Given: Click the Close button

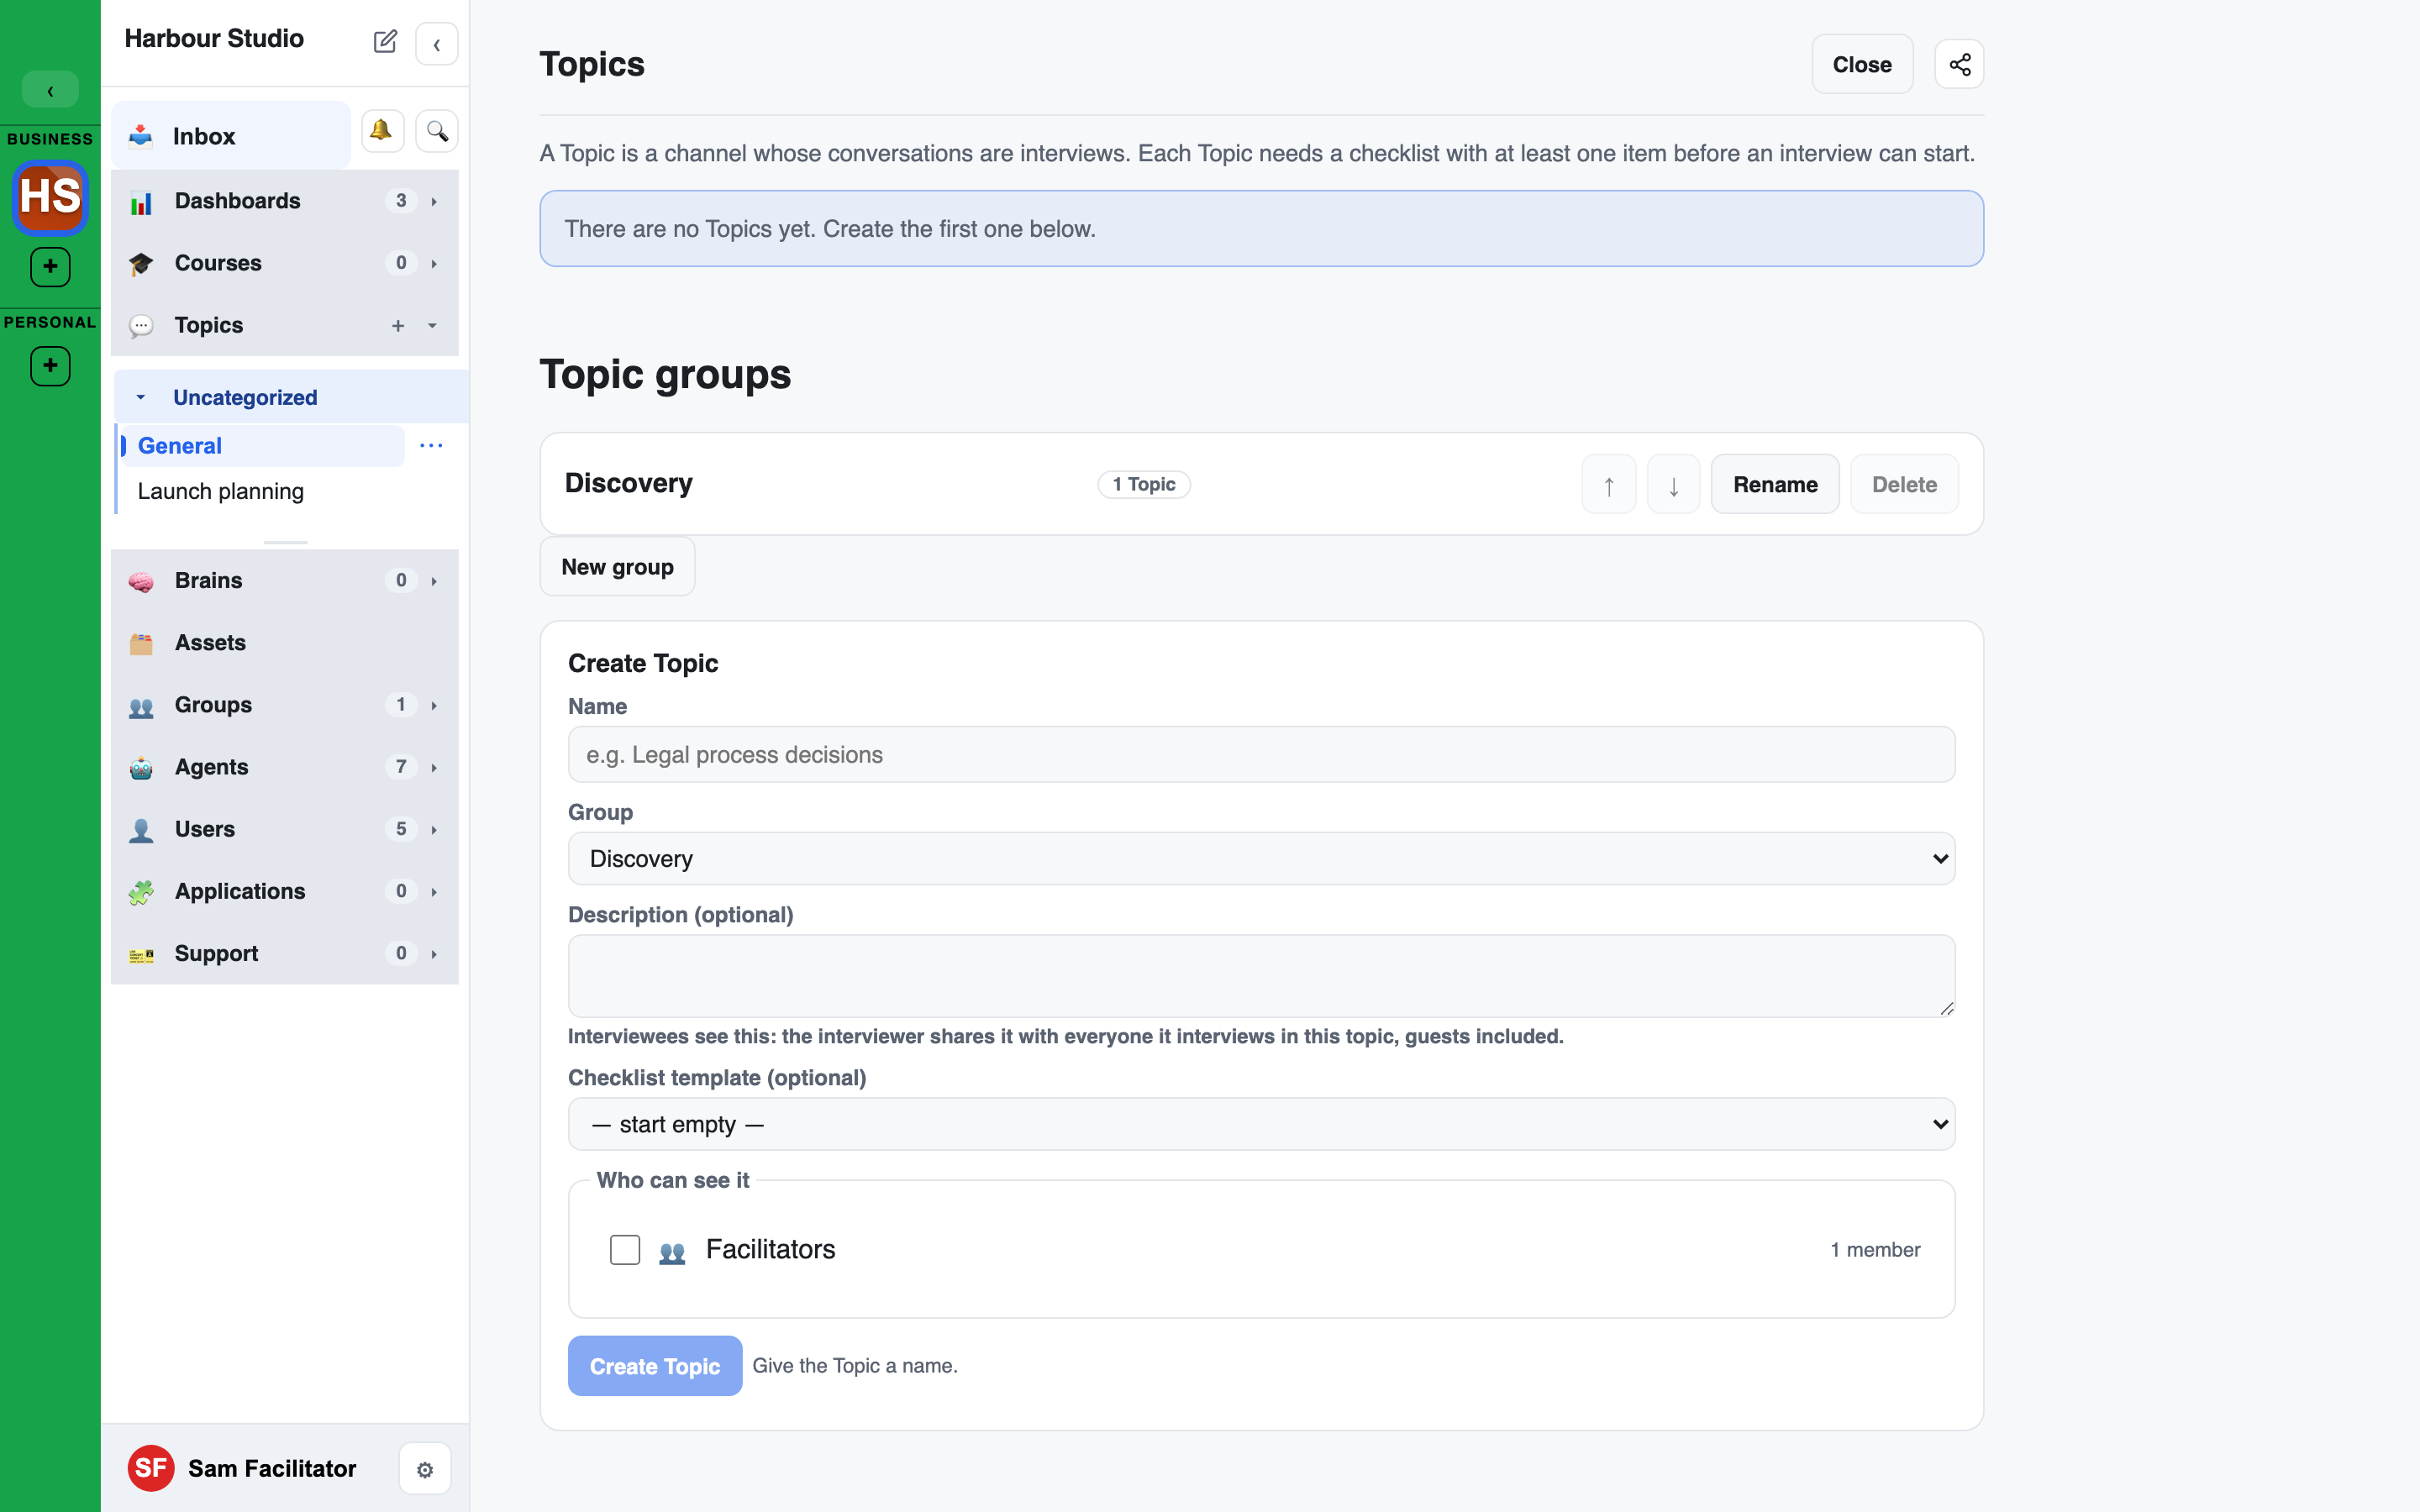Looking at the screenshot, I should point(1862,65).
